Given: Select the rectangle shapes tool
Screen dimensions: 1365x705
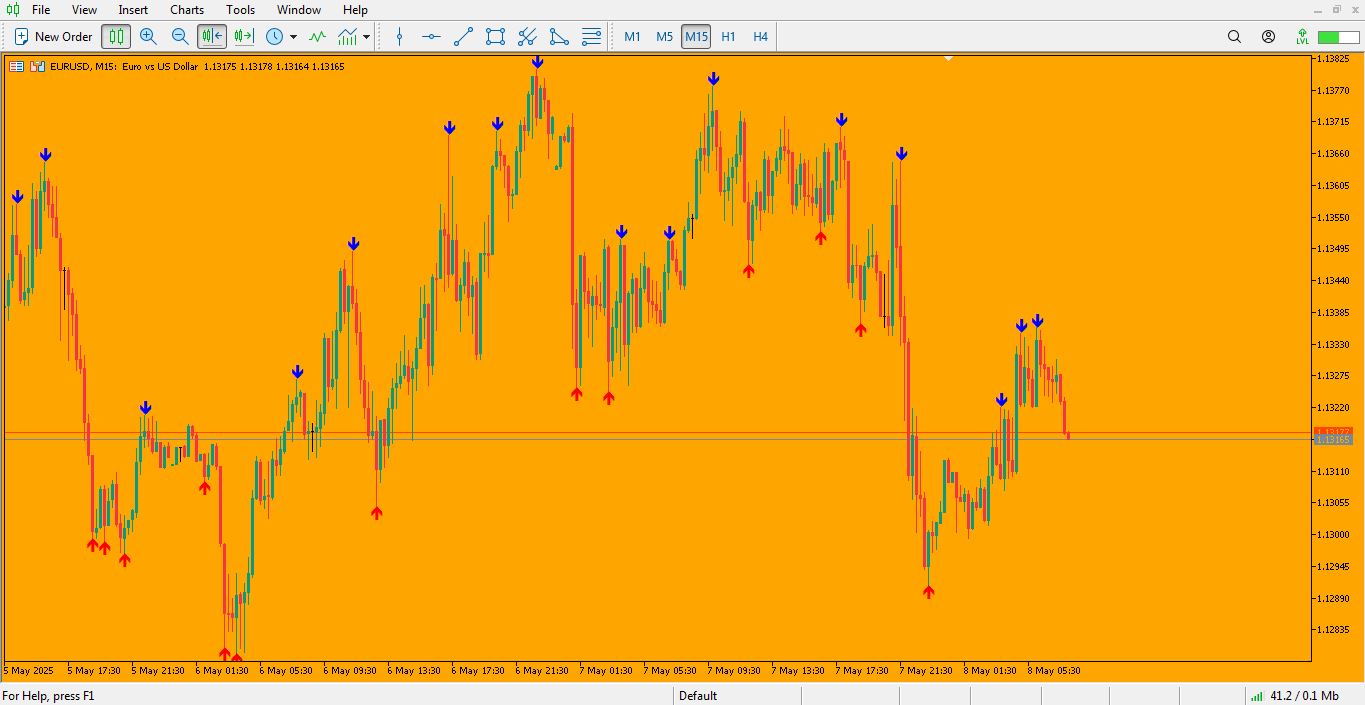Looking at the screenshot, I should (495, 37).
